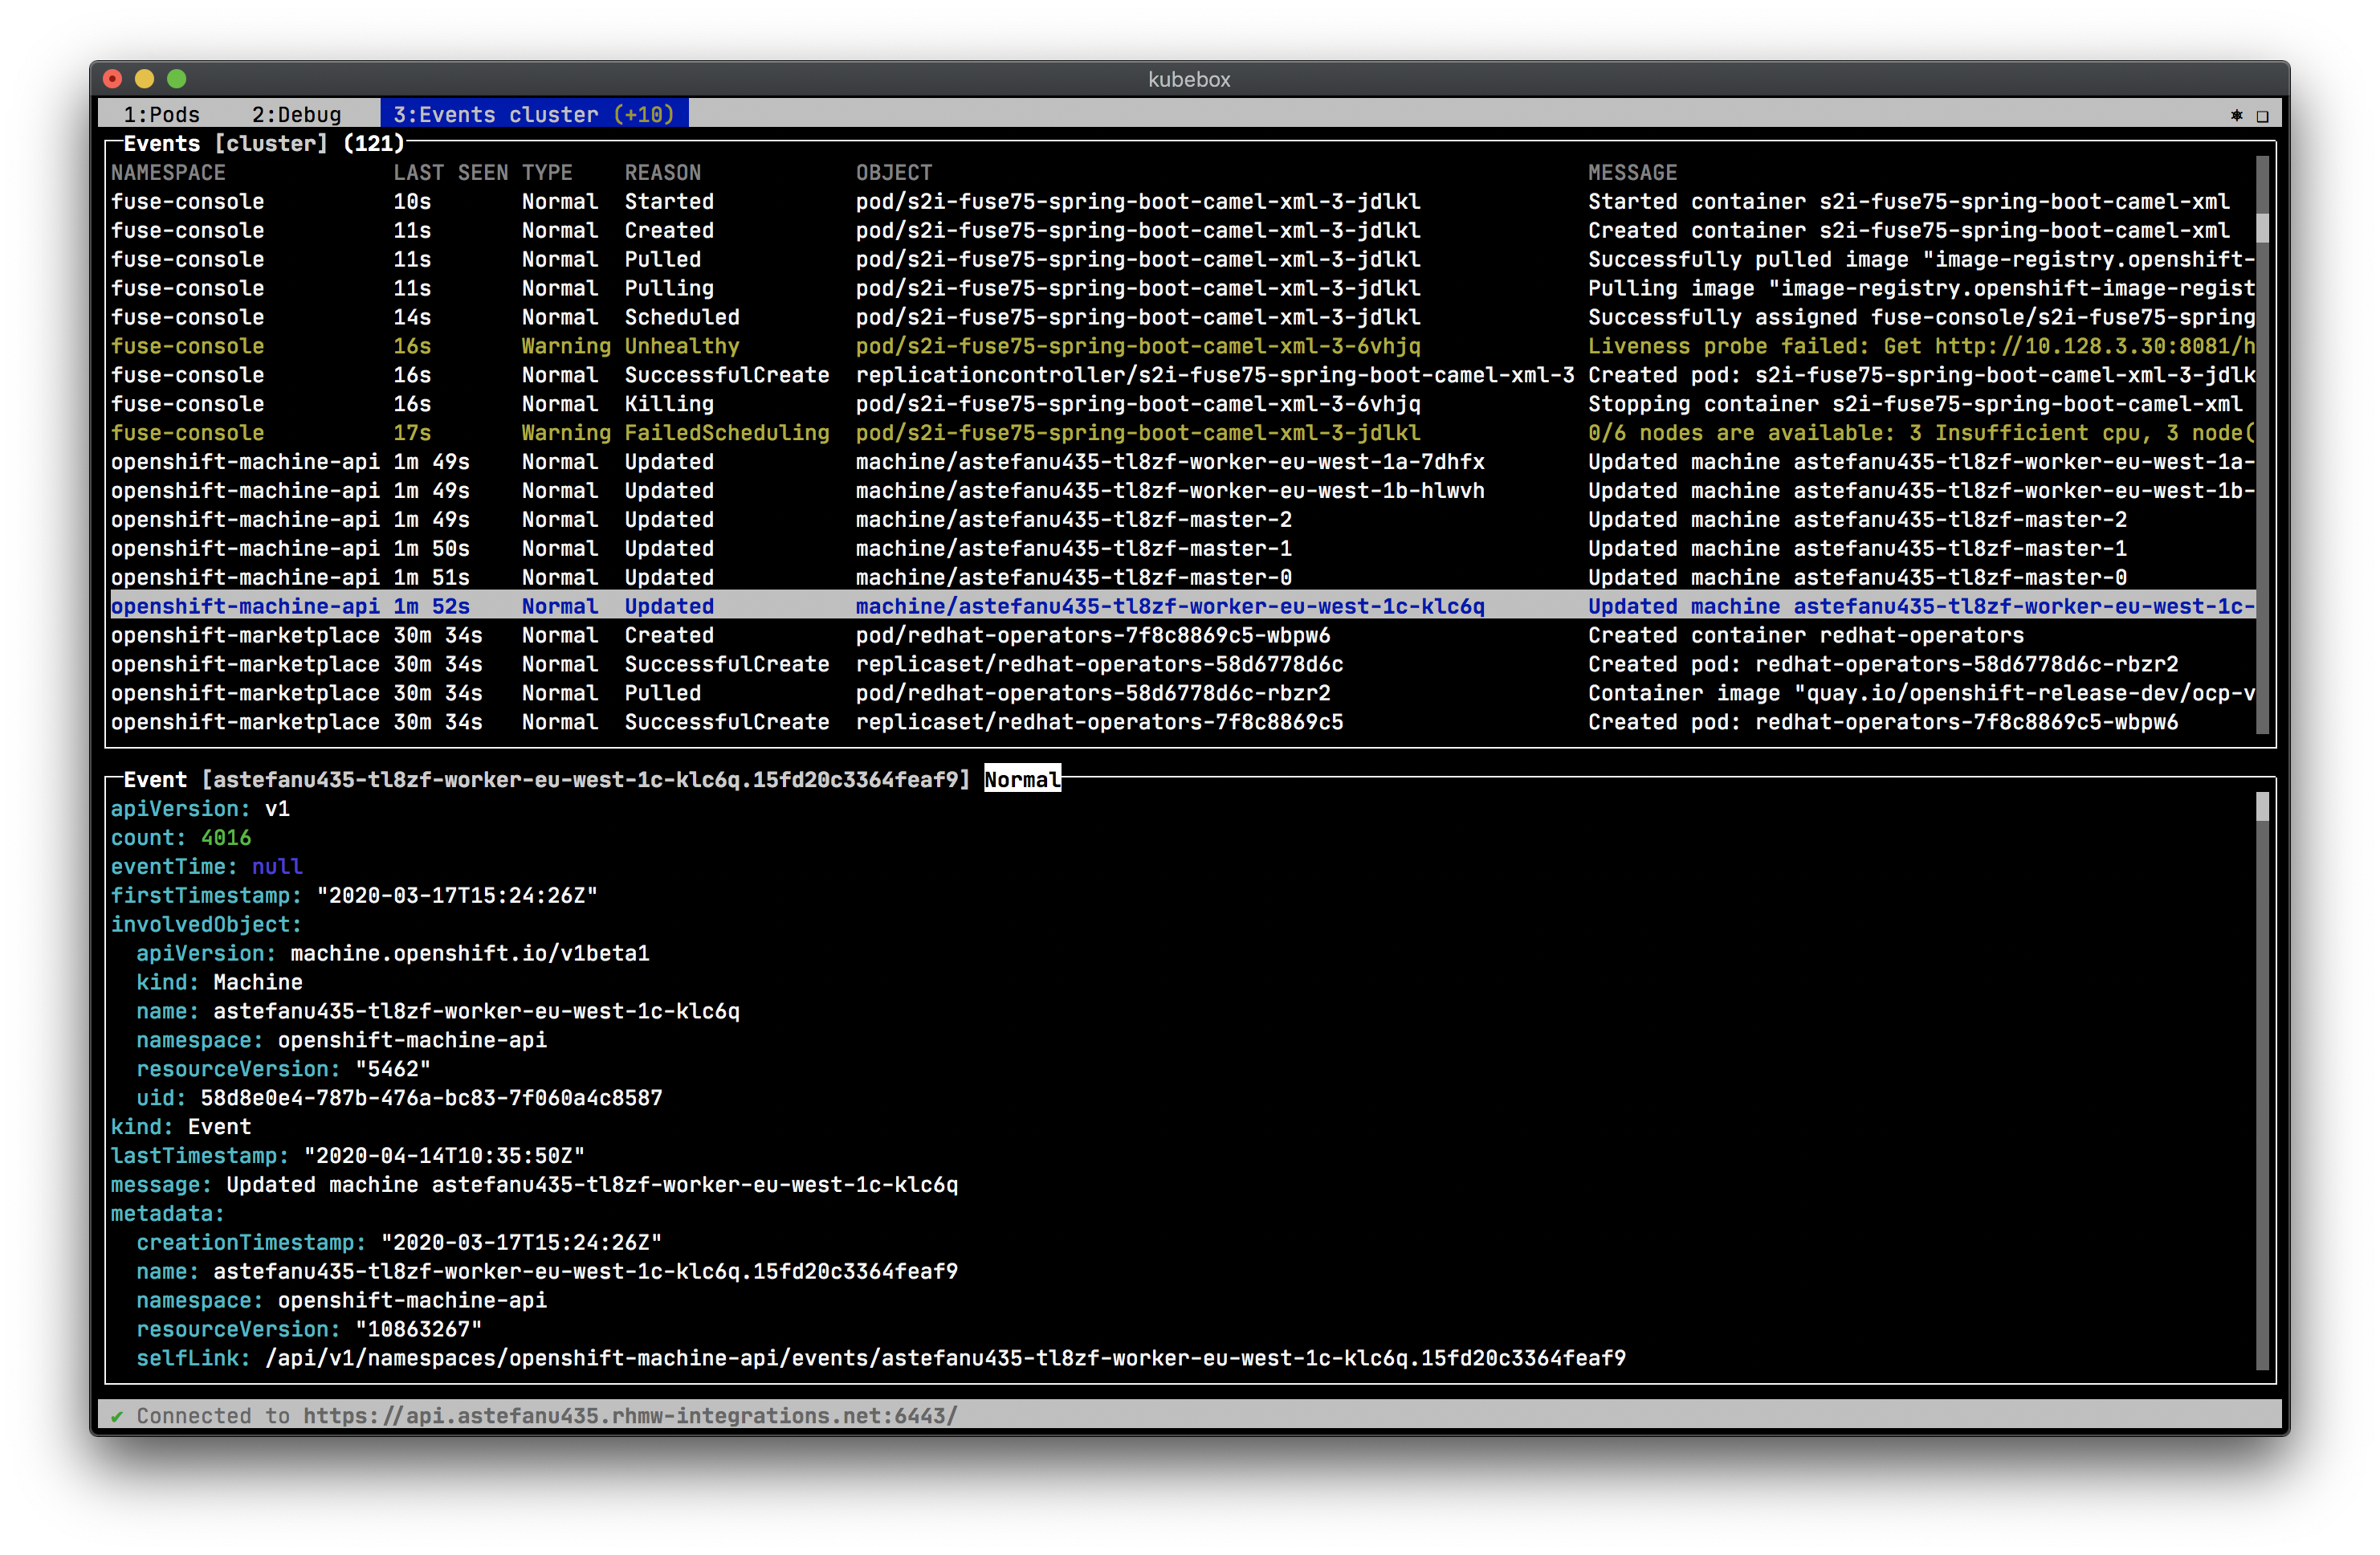
Task: Click the yellow minimize window dot
Action: click(145, 79)
